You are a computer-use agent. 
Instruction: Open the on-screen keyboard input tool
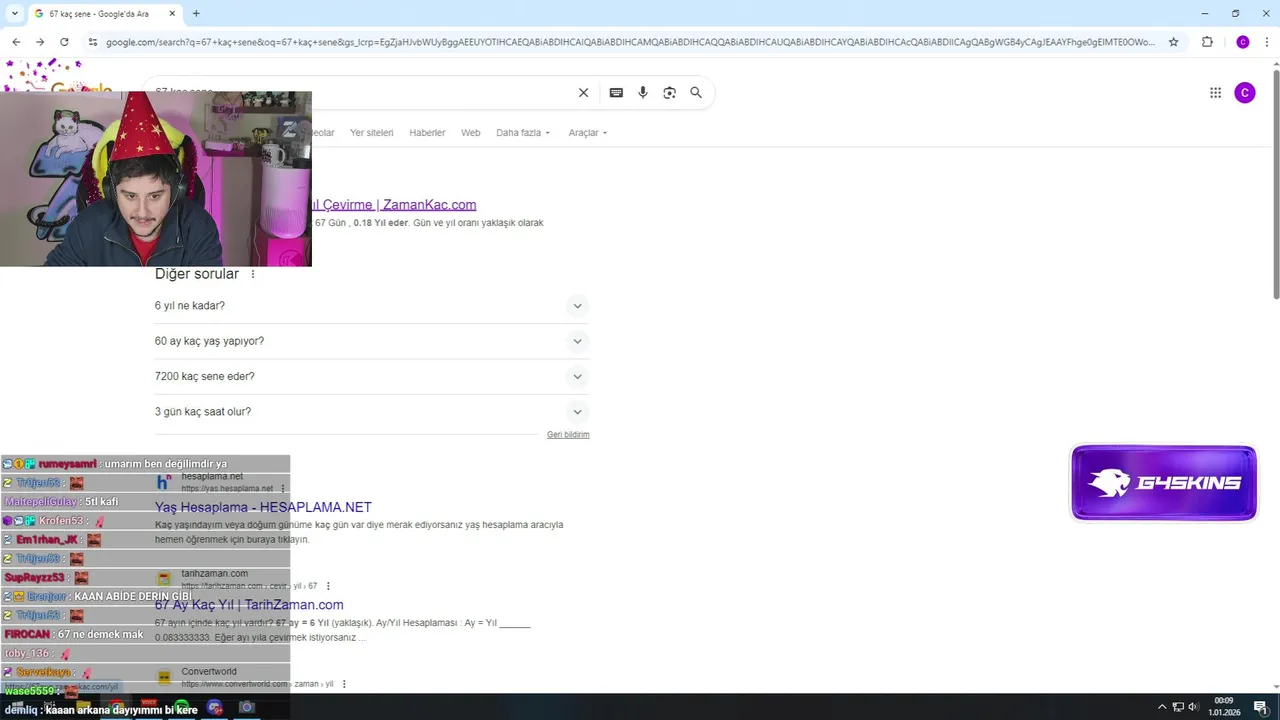point(616,93)
